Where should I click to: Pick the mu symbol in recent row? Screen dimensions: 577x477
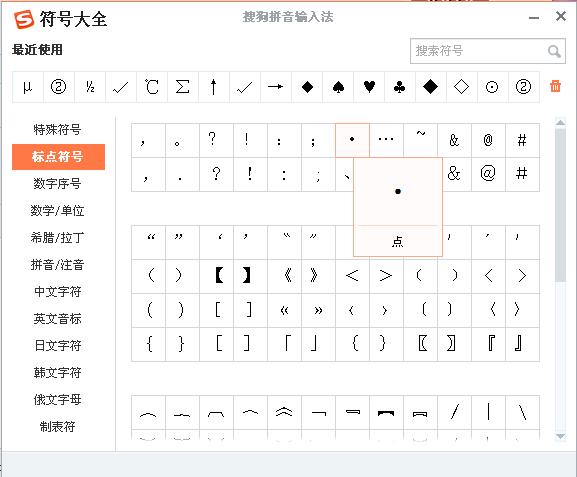point(28,87)
